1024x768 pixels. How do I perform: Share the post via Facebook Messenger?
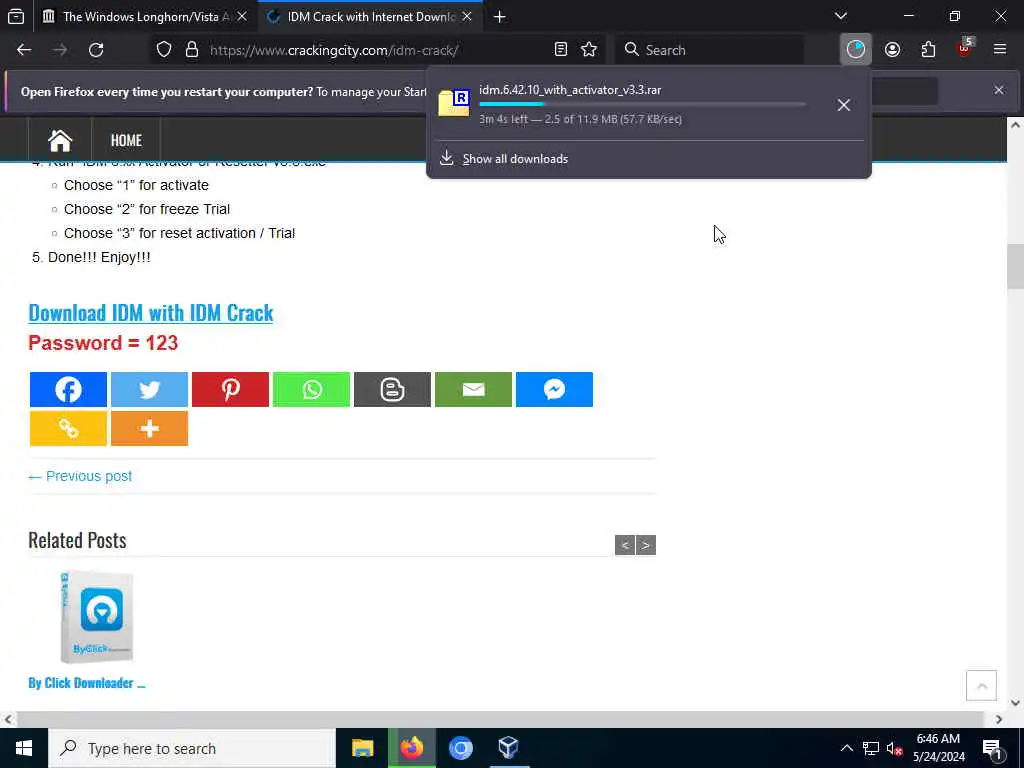coord(554,390)
